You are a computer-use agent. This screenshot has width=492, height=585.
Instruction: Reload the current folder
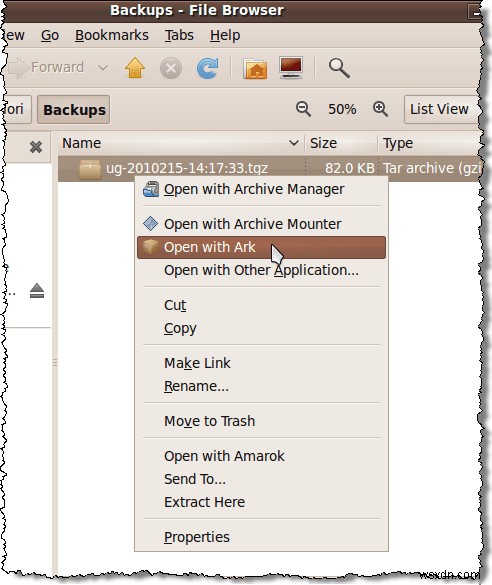(x=207, y=68)
